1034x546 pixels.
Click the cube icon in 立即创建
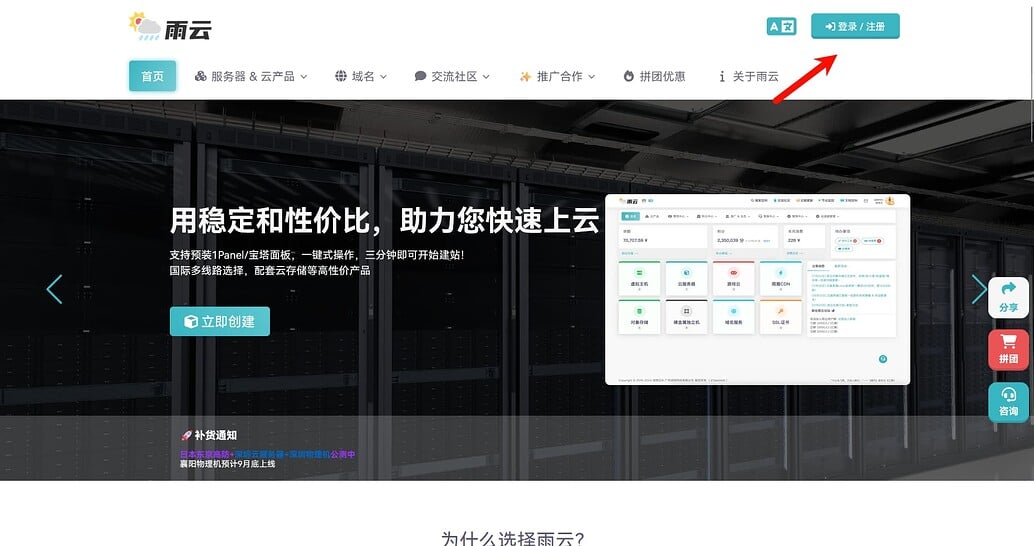[191, 321]
